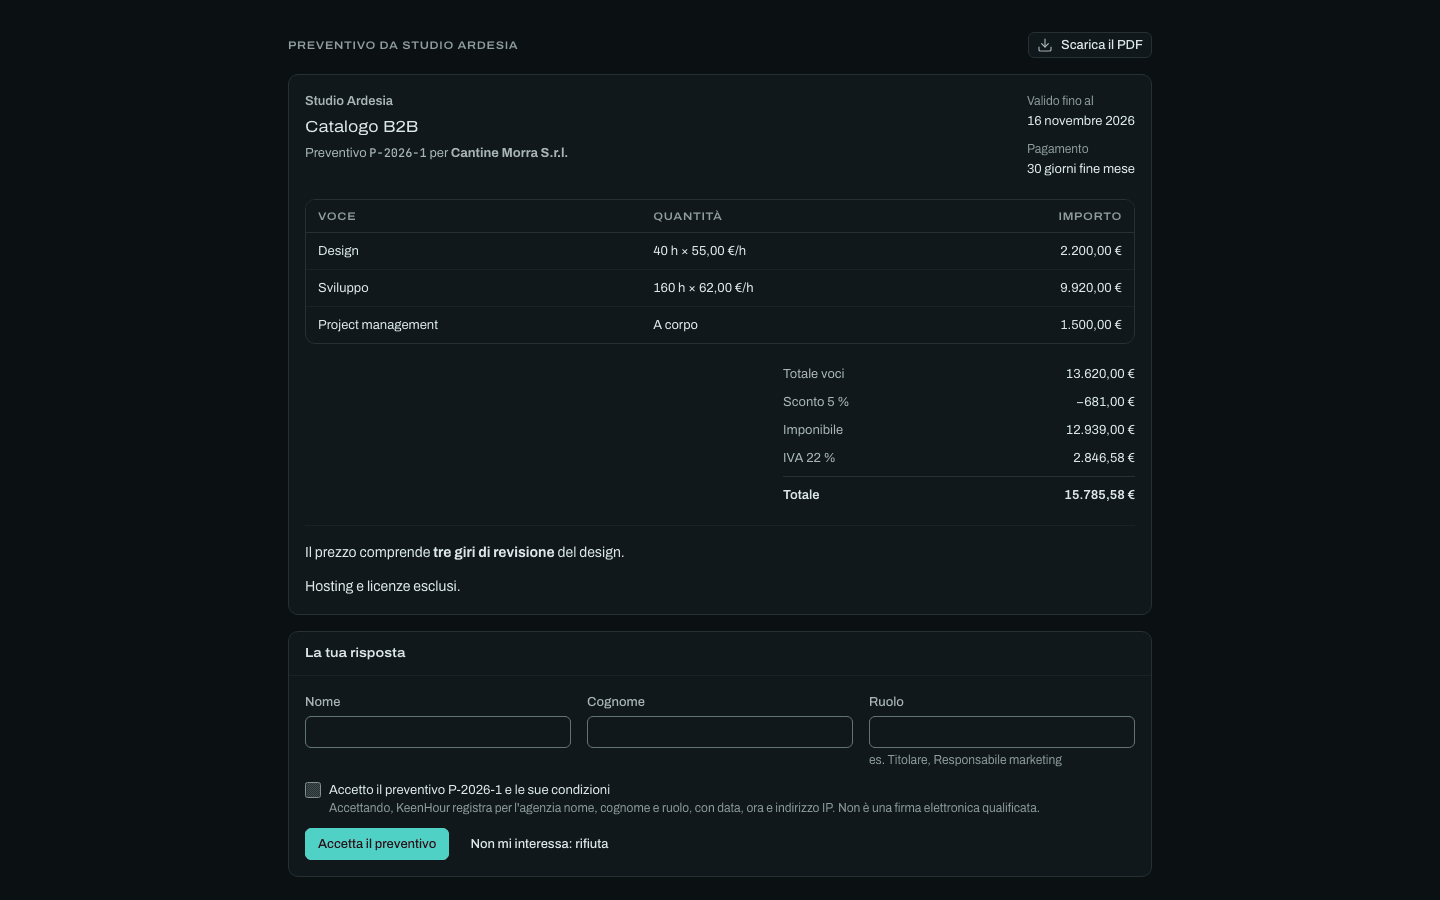The image size is (1440, 900).
Task: Click the Accetta il preventivo button
Action: [x=377, y=844]
